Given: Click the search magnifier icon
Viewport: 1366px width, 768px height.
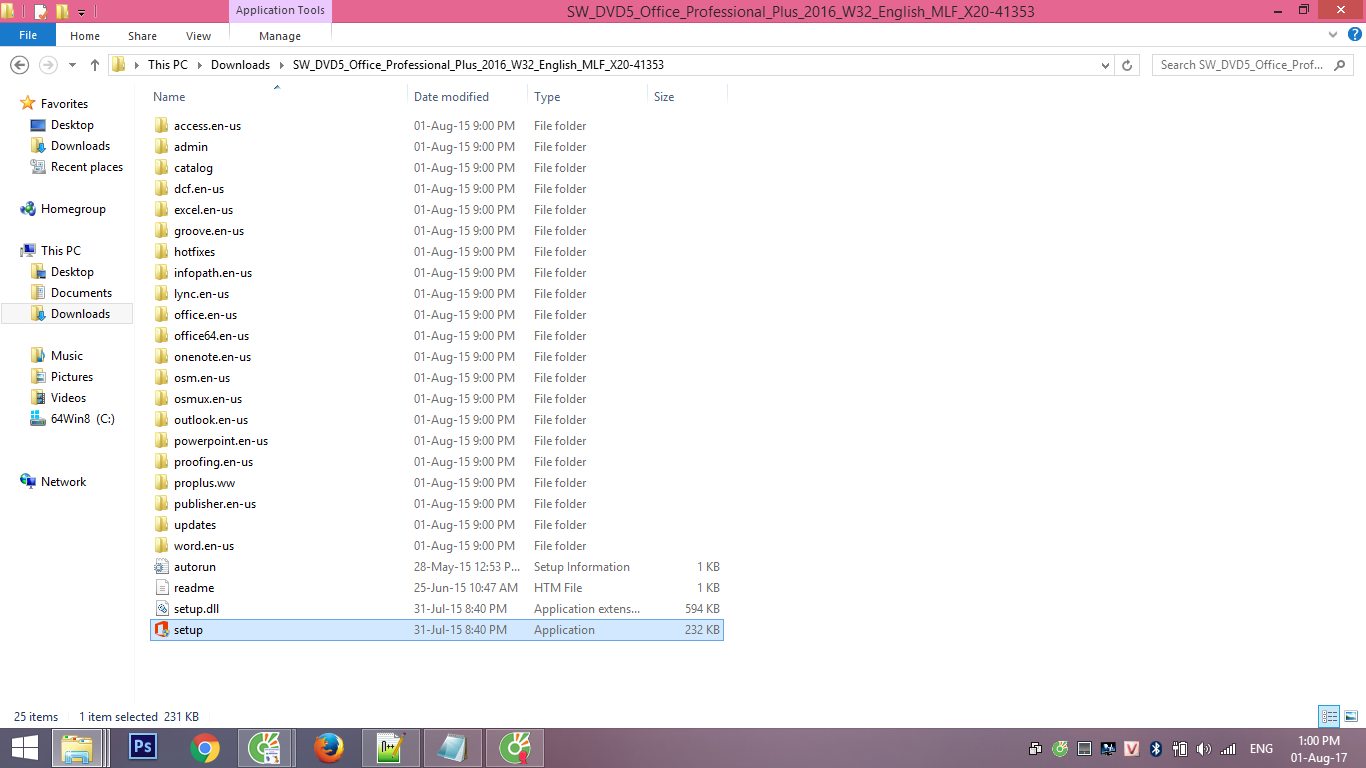Looking at the screenshot, I should click(1342, 65).
